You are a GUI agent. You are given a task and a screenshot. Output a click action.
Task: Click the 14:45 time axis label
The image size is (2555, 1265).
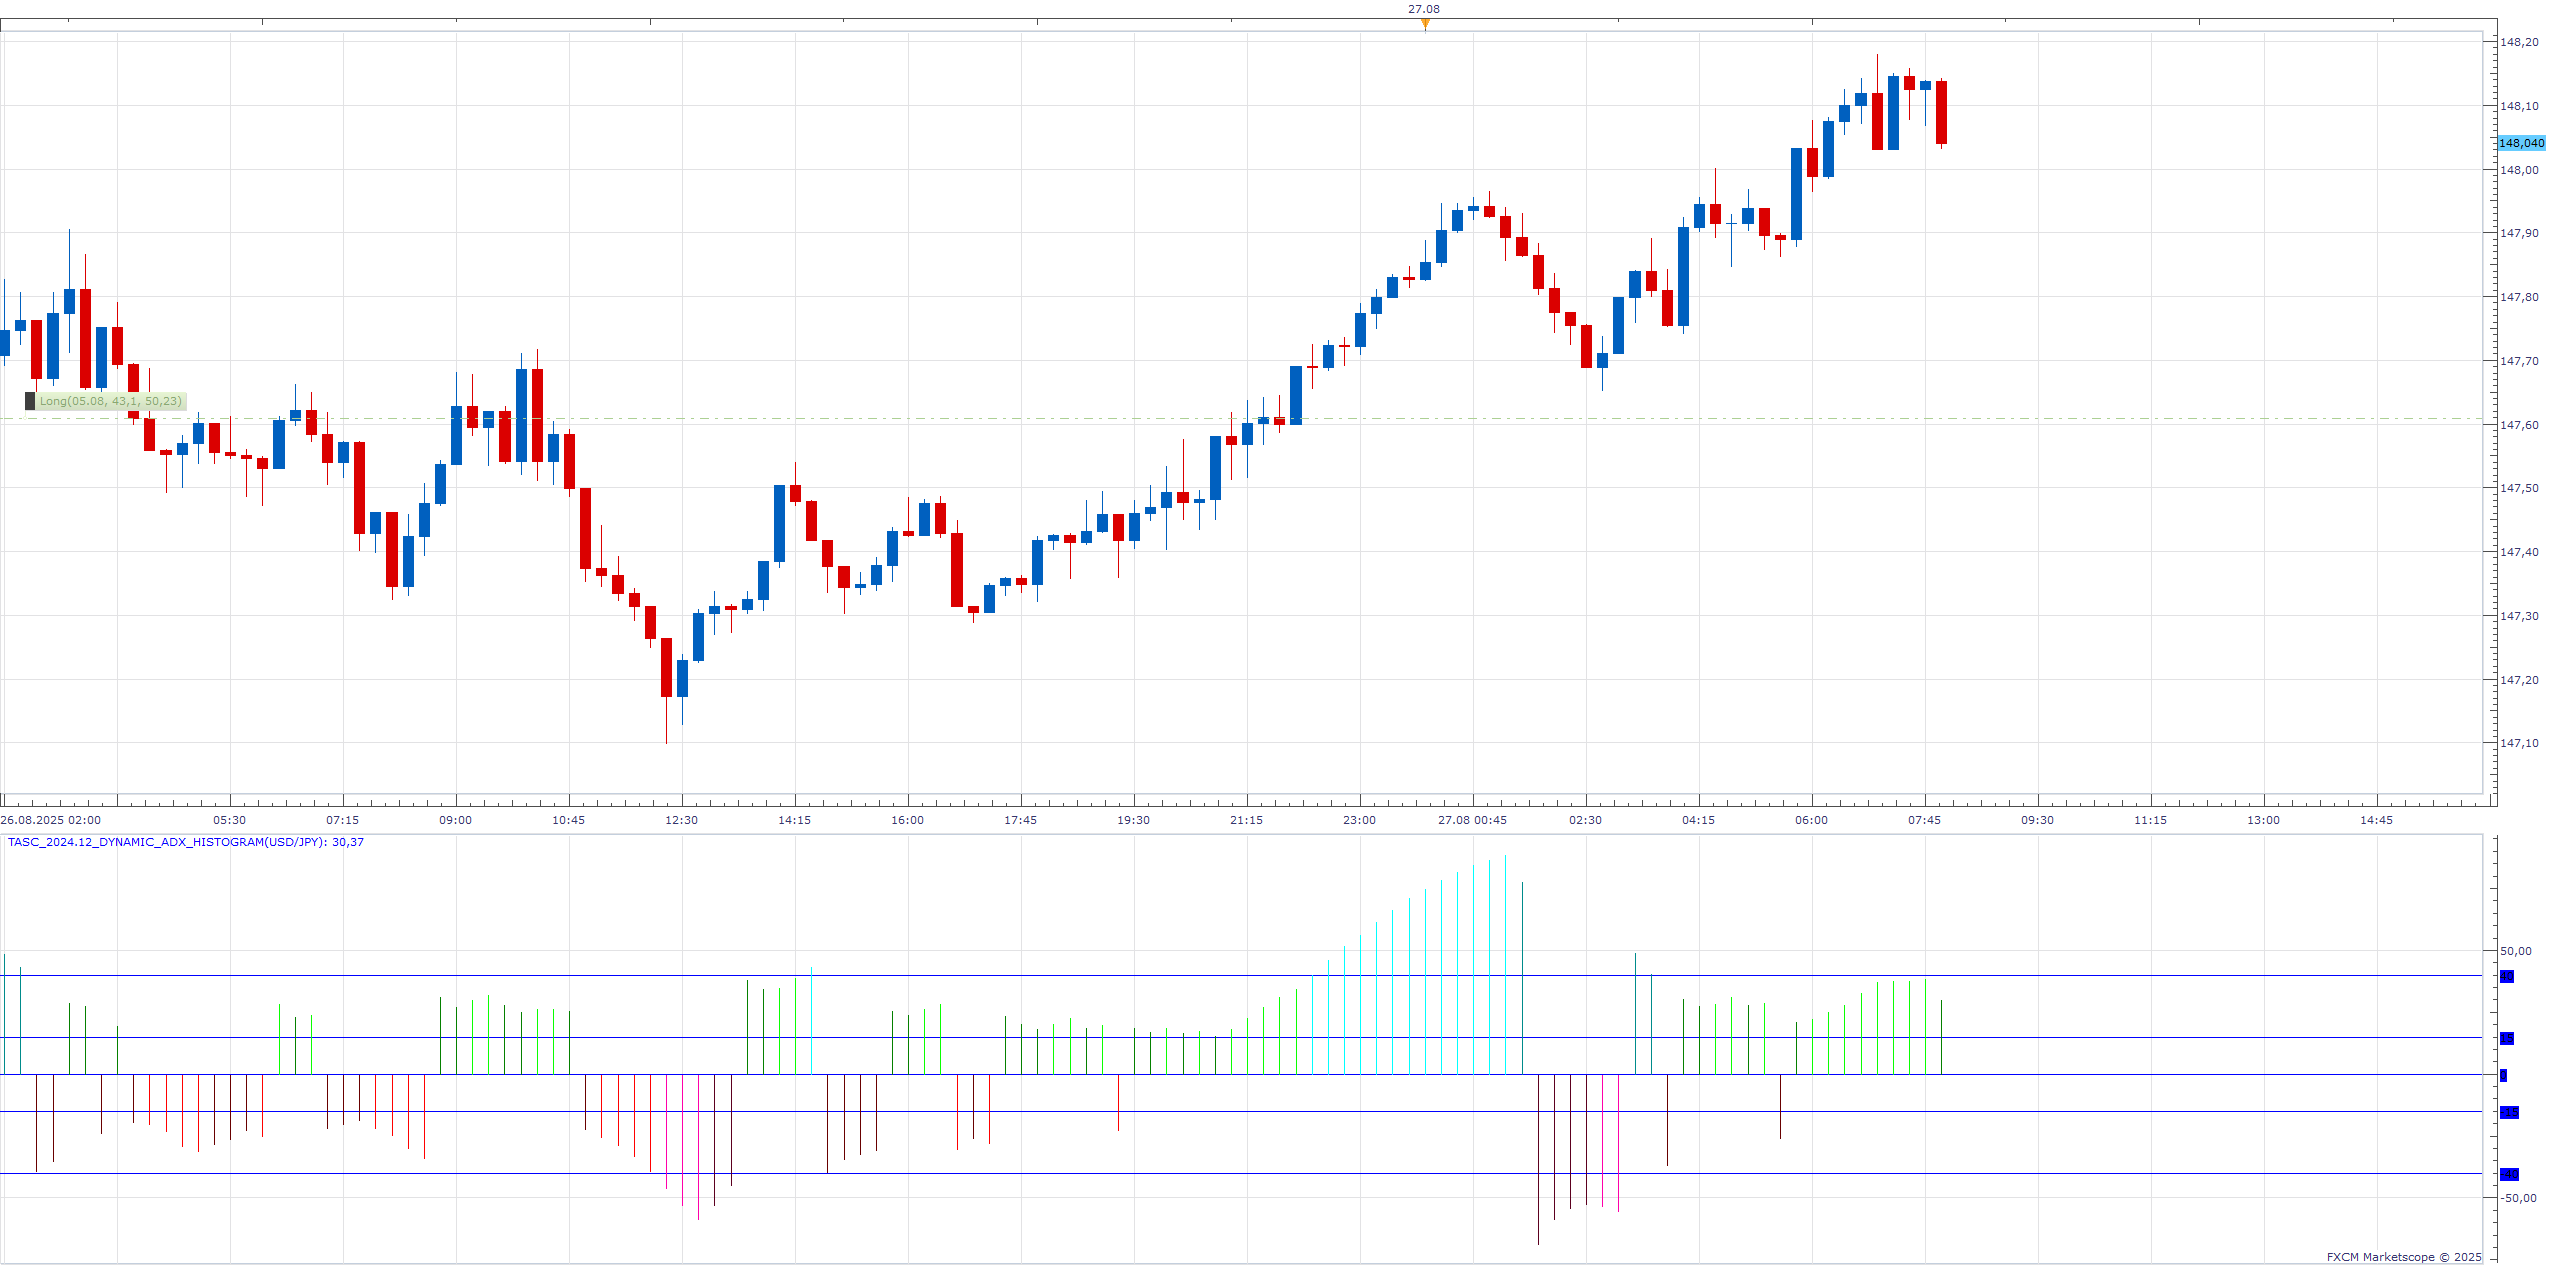(2377, 820)
